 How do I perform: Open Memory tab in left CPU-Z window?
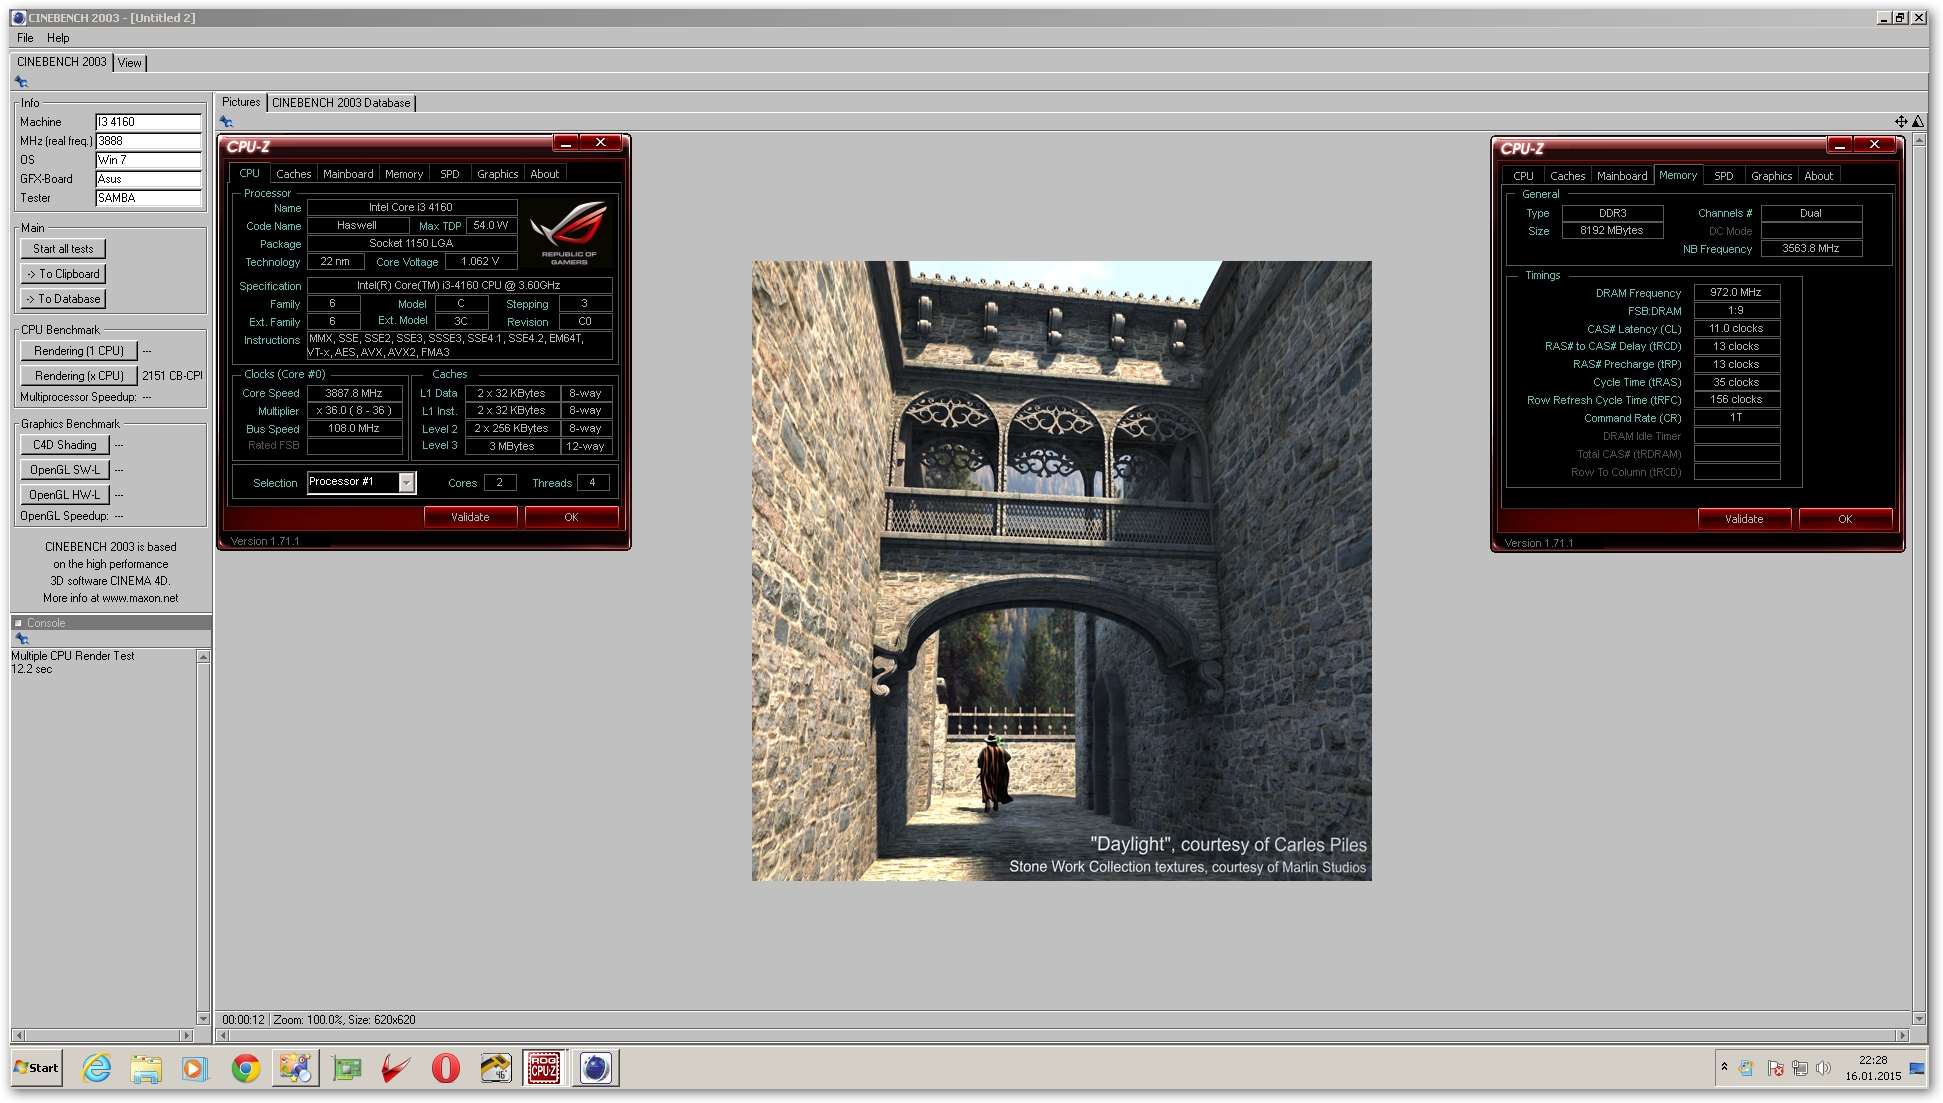(x=404, y=174)
